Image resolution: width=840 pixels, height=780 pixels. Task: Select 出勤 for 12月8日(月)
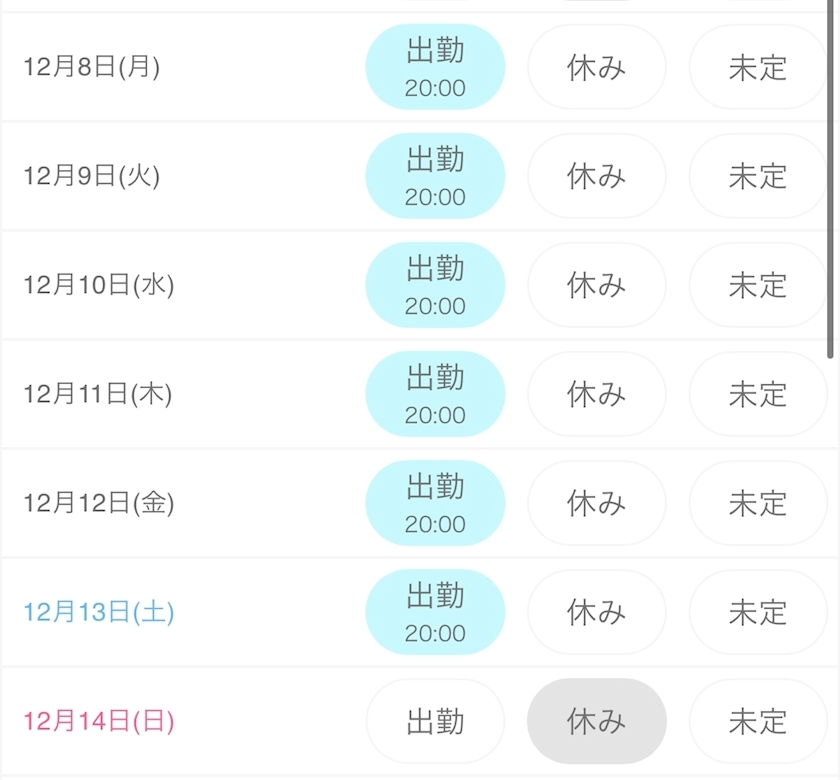click(435, 67)
